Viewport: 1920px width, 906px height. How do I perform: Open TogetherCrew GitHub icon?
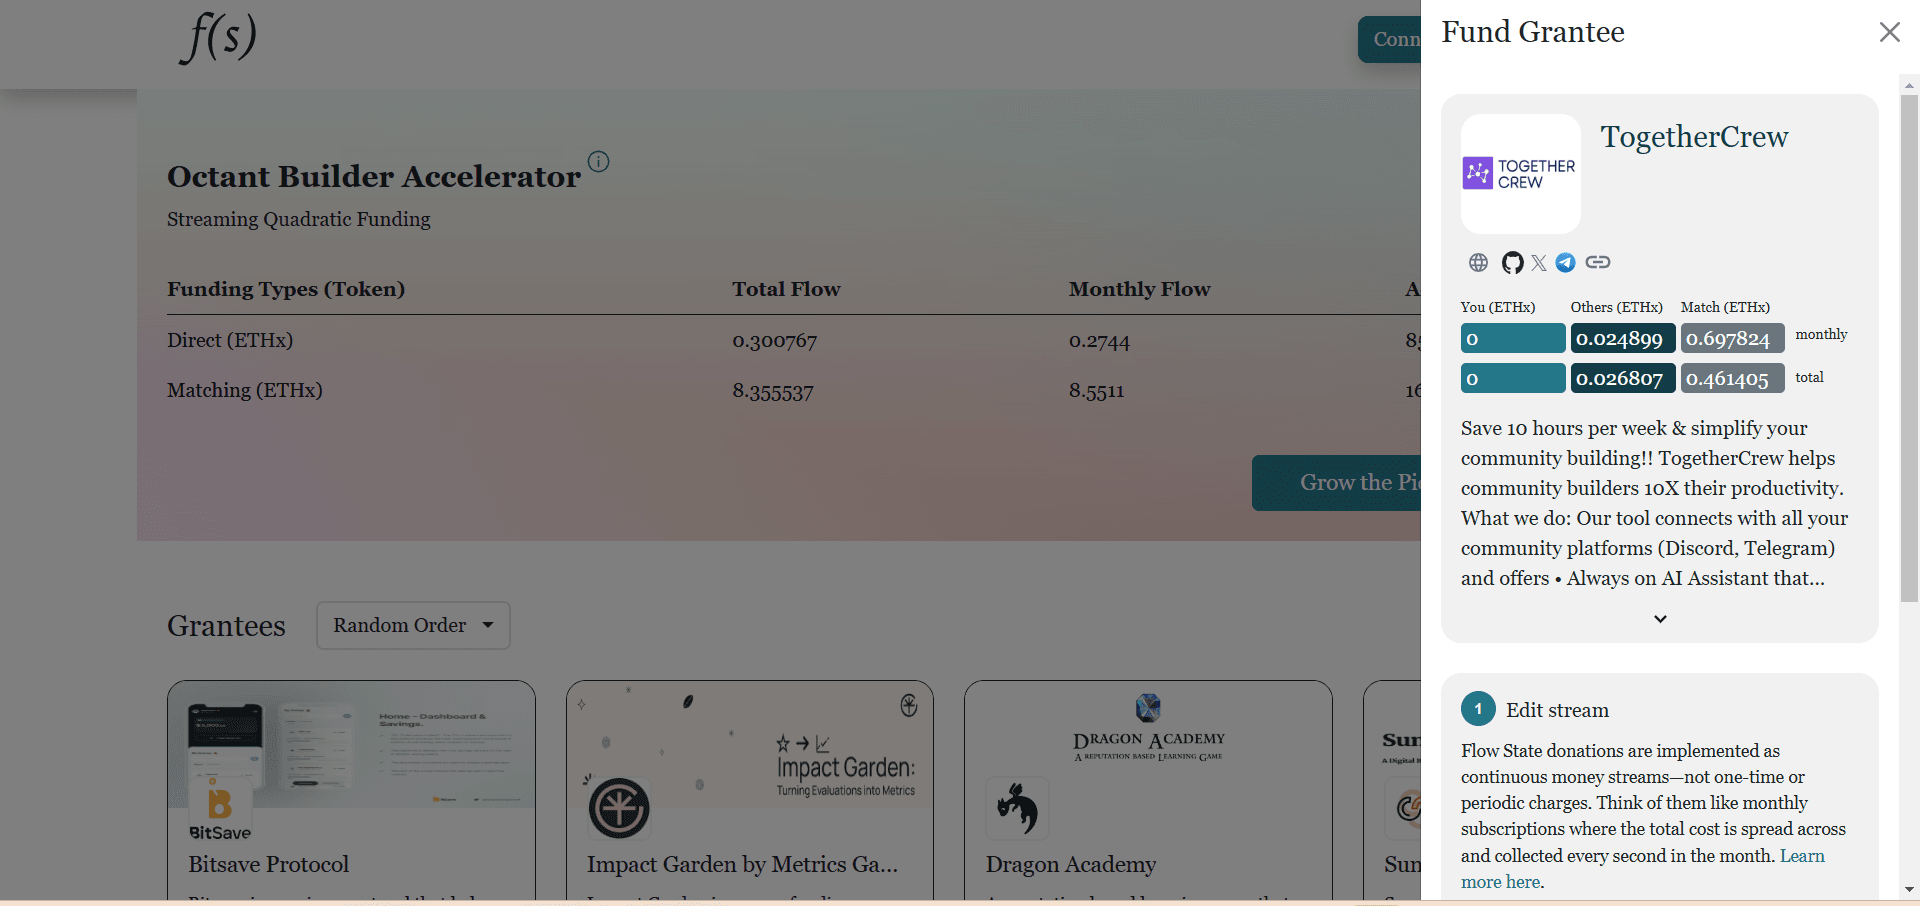(1512, 262)
